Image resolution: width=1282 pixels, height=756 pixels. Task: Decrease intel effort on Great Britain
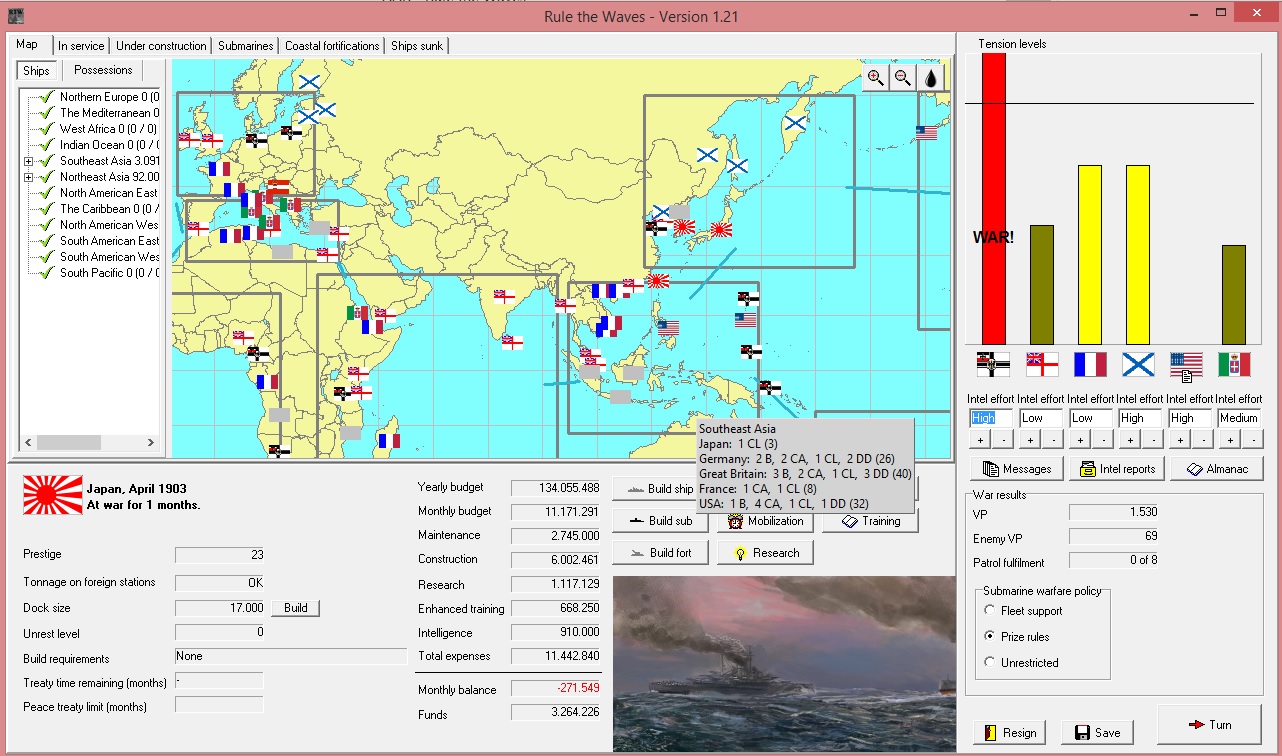coord(1053,440)
